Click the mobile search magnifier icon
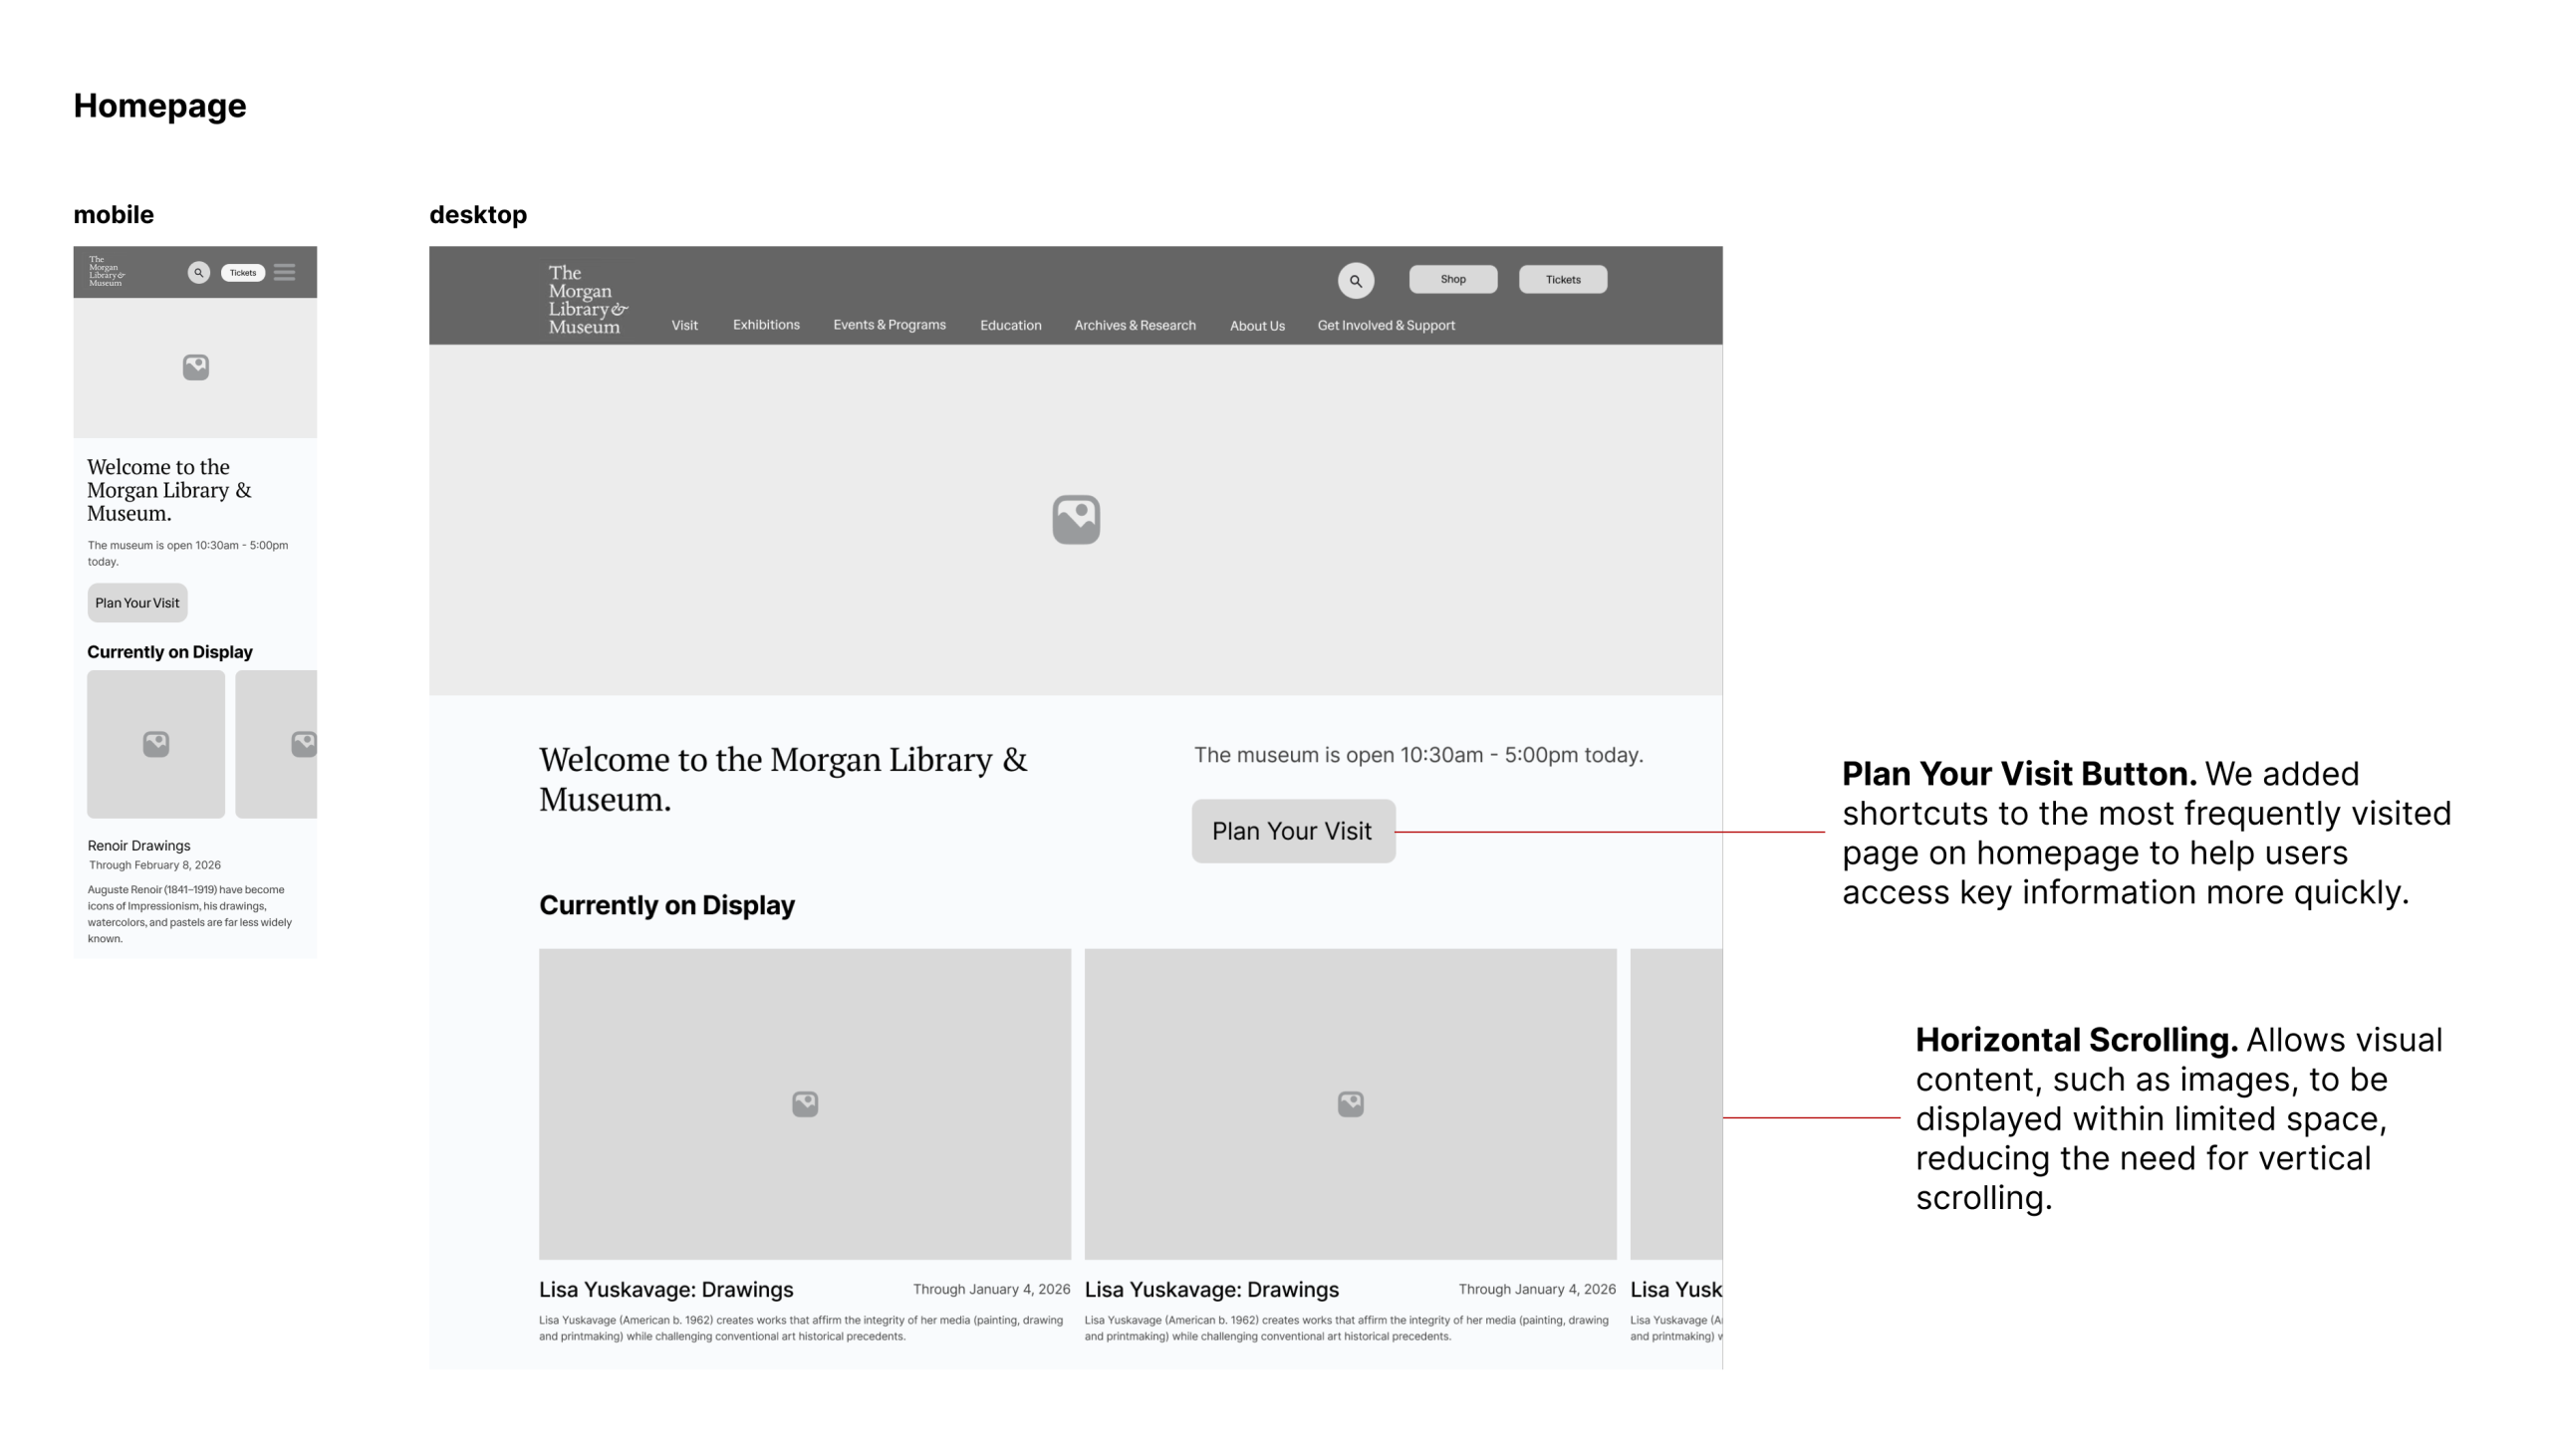 tap(198, 272)
